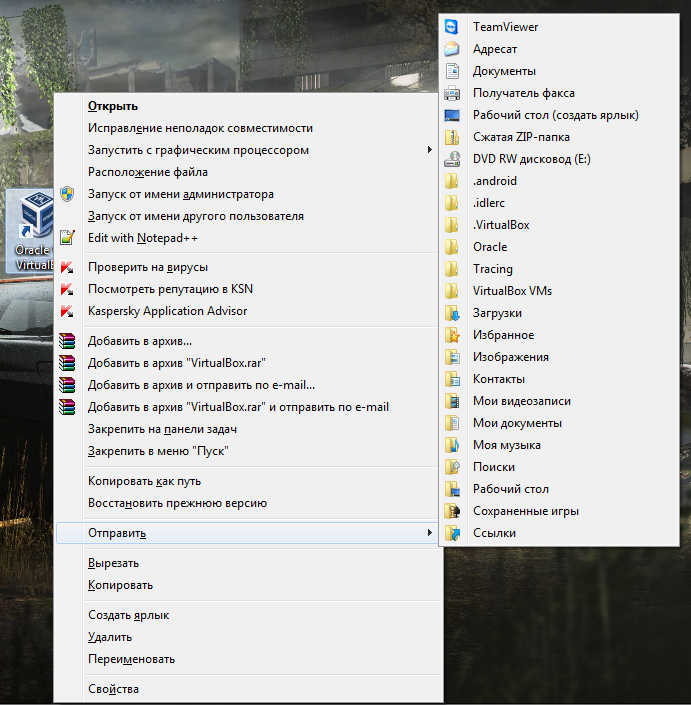Expand the Запустить с графическим процессором submenu arrow
Screen dimensions: 691x705
[x=429, y=150]
